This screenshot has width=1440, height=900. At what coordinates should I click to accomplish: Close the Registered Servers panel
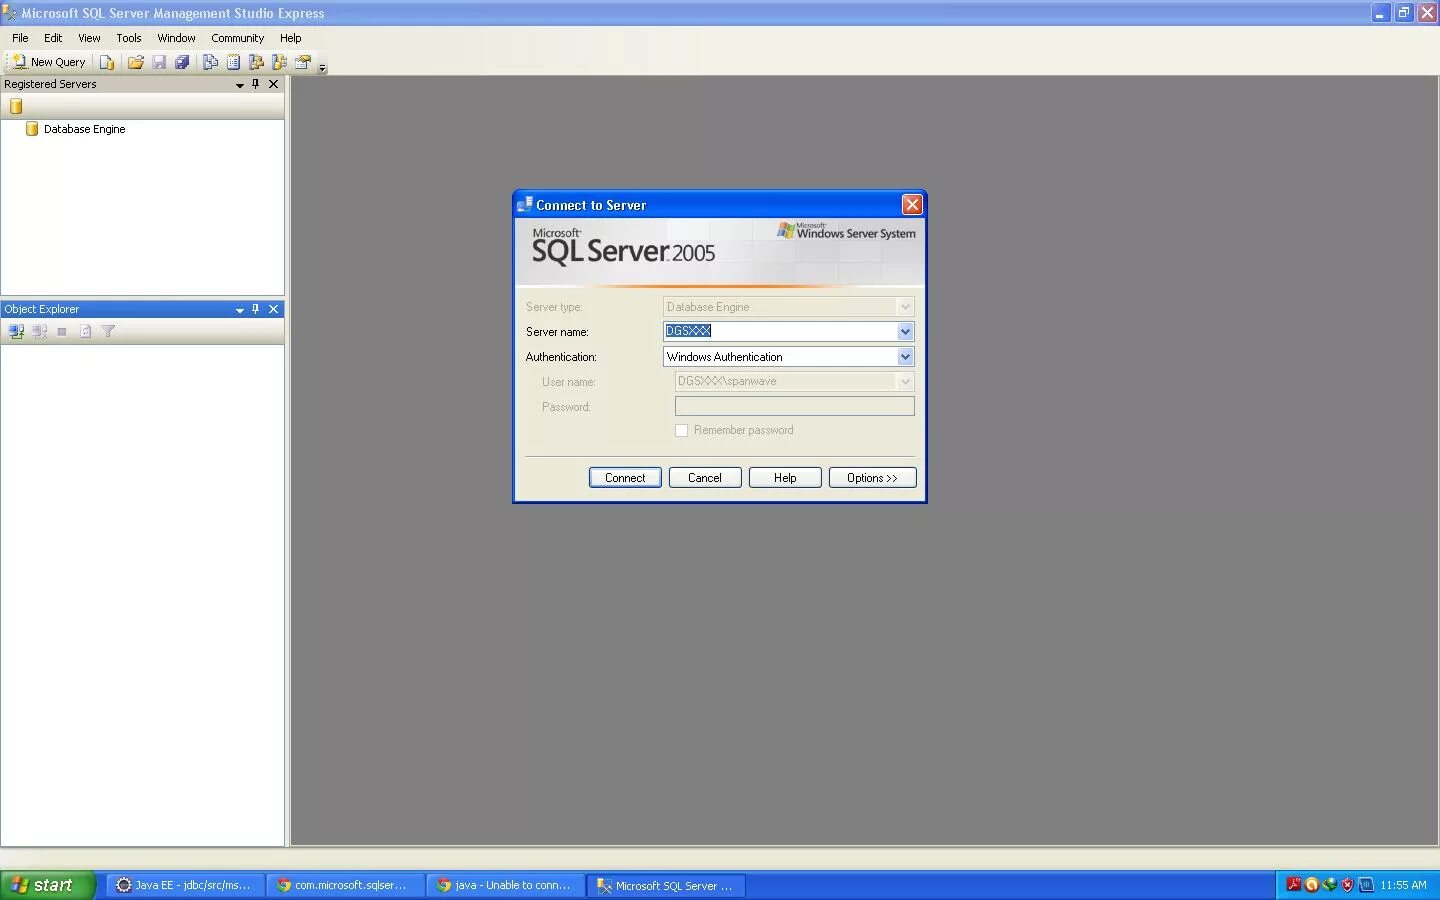273,84
